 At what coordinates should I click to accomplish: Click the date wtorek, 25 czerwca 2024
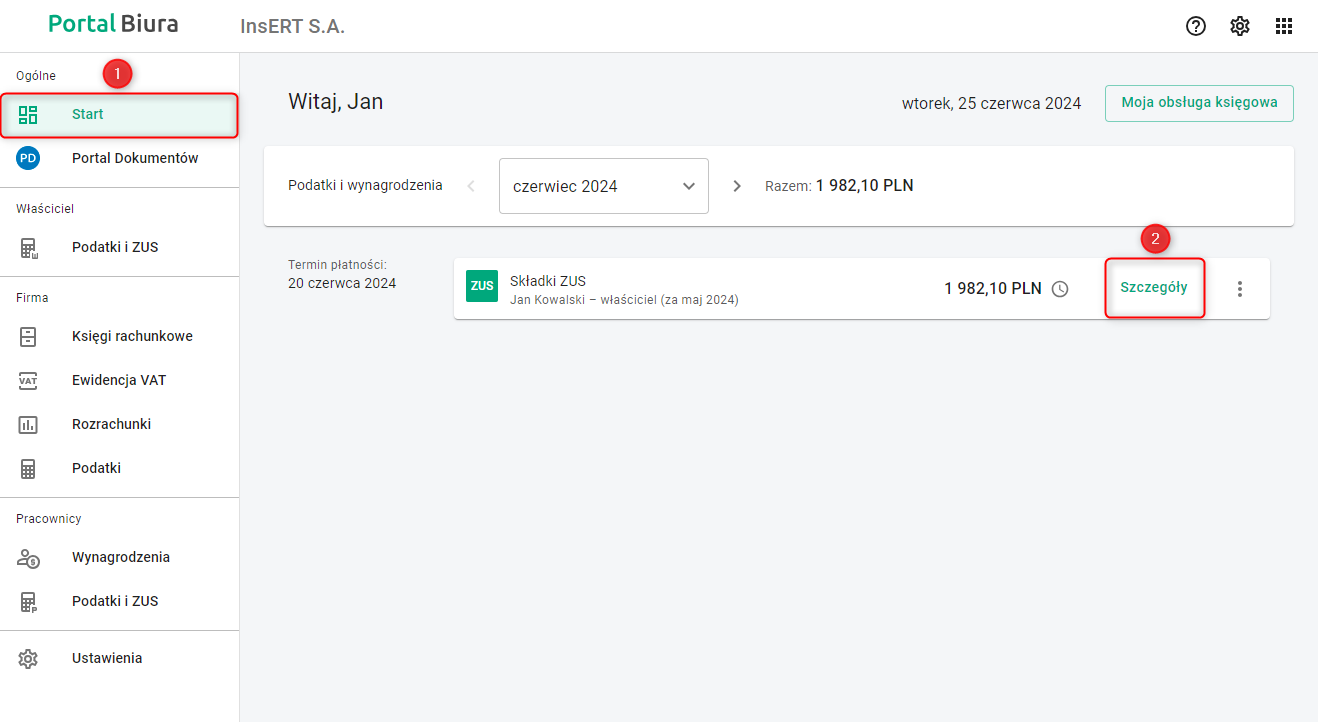[991, 103]
